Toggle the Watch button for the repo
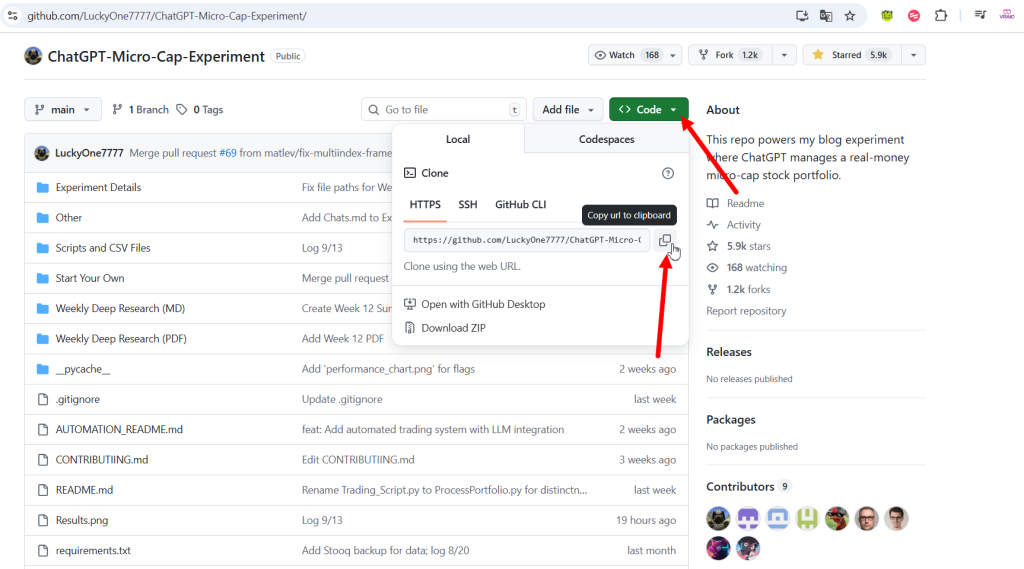1024x569 pixels. (625, 55)
